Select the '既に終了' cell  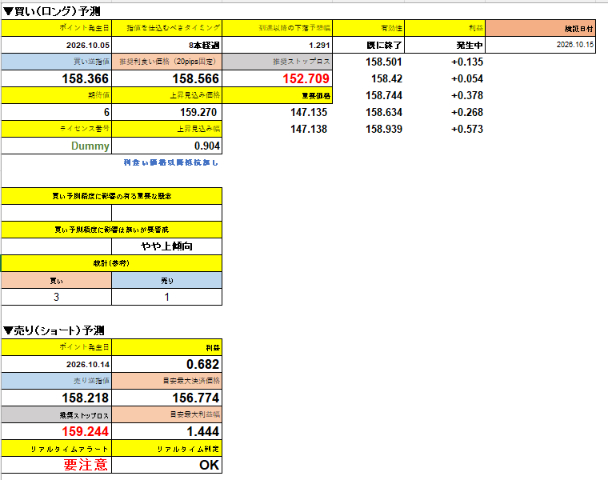[x=369, y=45]
